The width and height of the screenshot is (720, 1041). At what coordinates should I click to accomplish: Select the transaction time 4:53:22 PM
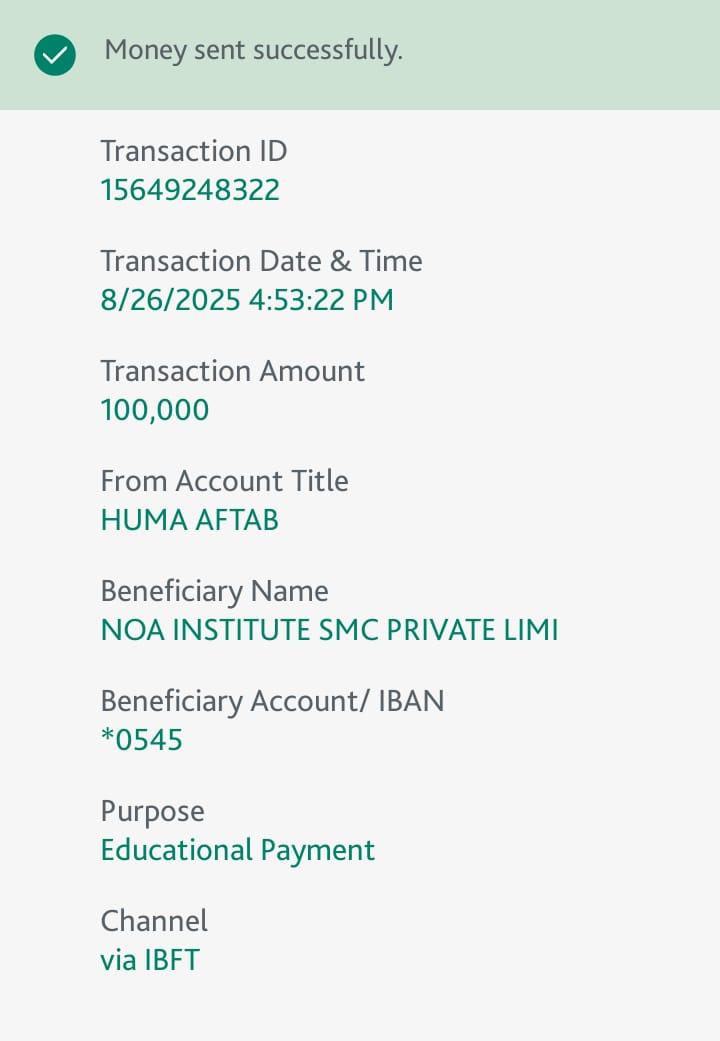321,300
